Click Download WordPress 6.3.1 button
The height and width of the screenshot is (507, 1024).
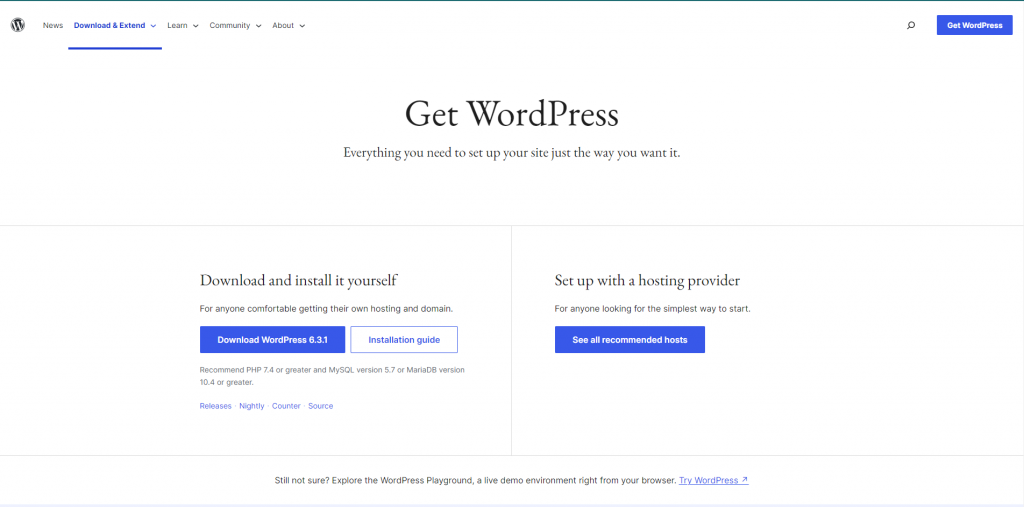point(272,340)
